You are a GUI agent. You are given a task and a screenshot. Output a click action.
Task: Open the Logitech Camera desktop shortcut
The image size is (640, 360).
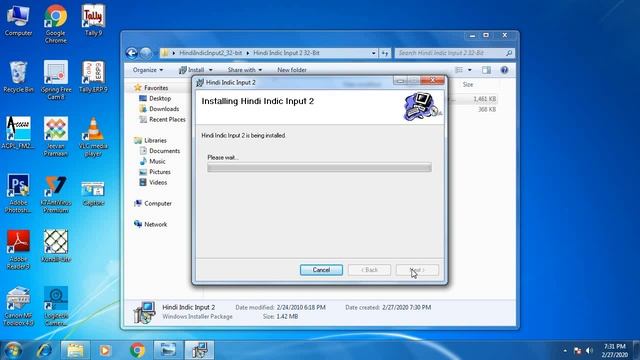click(x=56, y=306)
